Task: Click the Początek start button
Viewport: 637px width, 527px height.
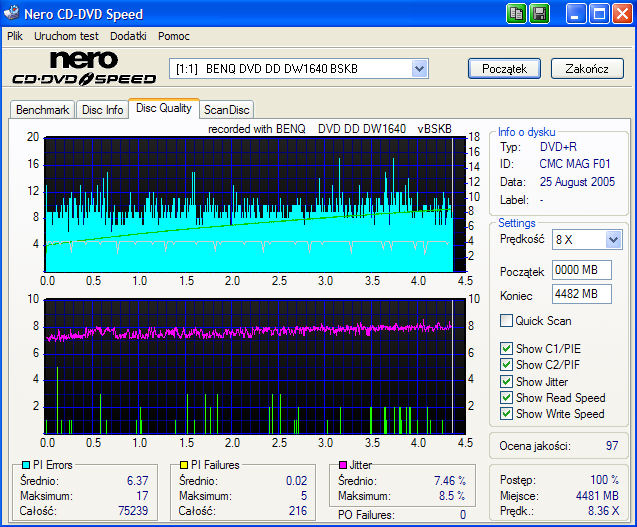Action: (504, 69)
